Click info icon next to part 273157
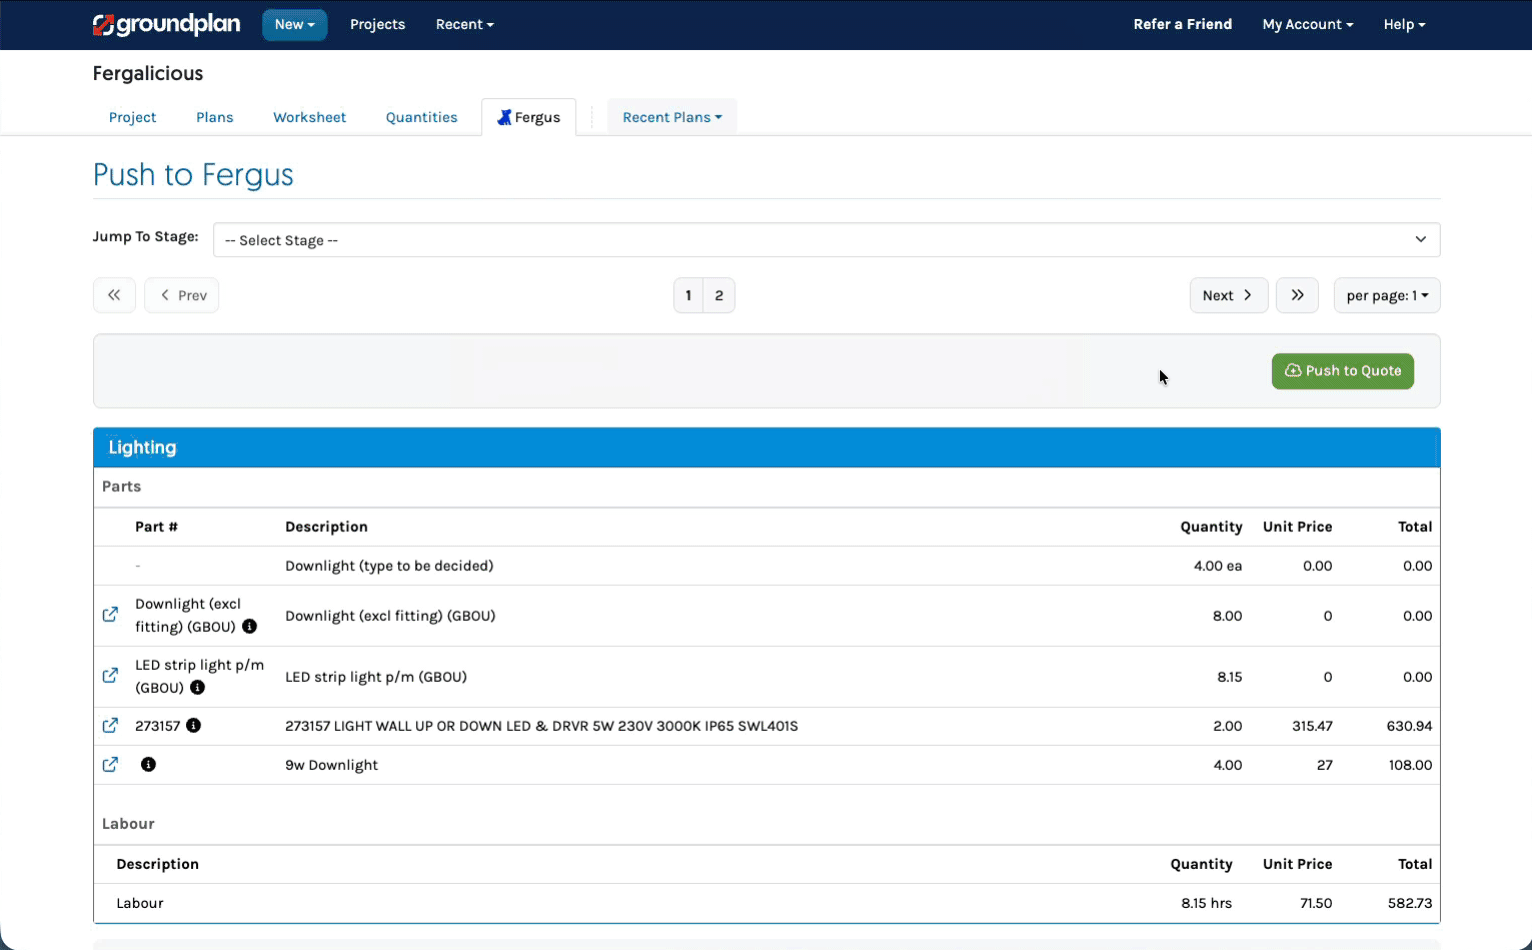 (x=194, y=726)
